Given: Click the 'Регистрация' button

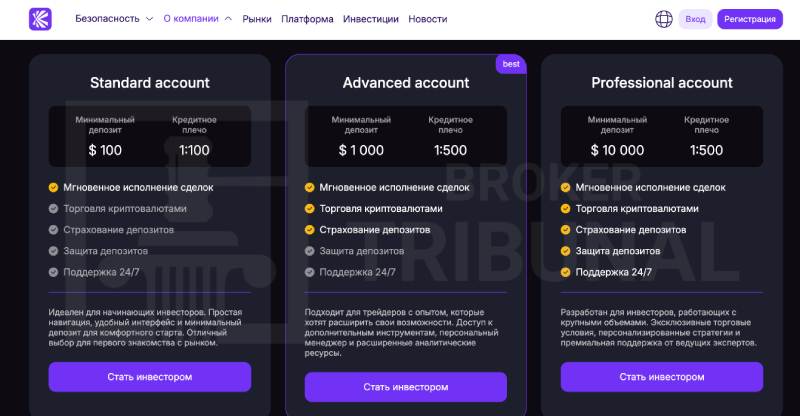Looking at the screenshot, I should 749,19.
